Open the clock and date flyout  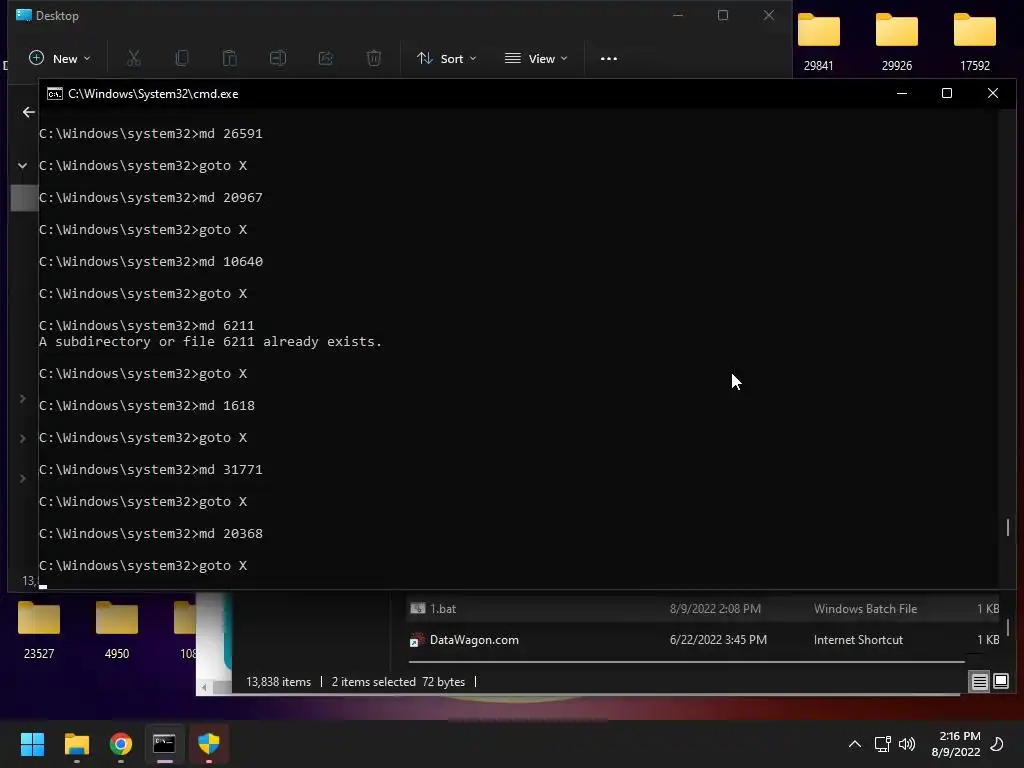click(x=956, y=744)
